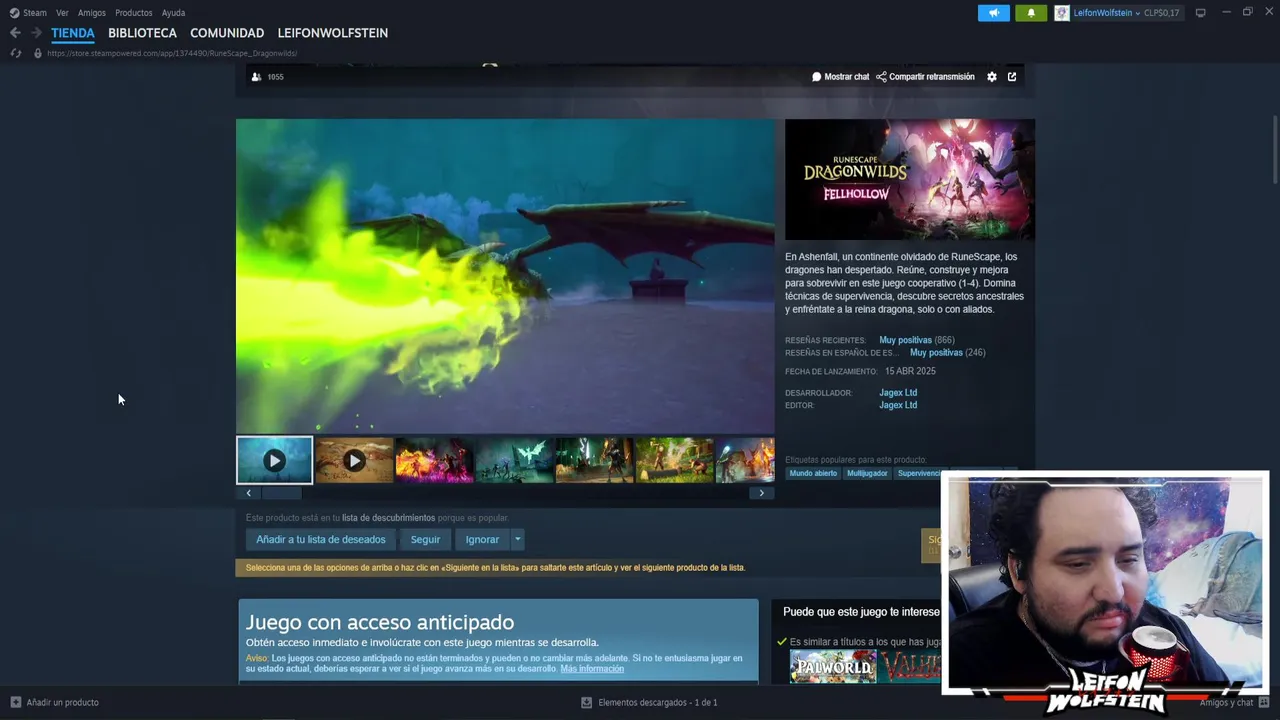Open the Jagex Ltd developer link
The height and width of the screenshot is (720, 1280).
pos(898,393)
